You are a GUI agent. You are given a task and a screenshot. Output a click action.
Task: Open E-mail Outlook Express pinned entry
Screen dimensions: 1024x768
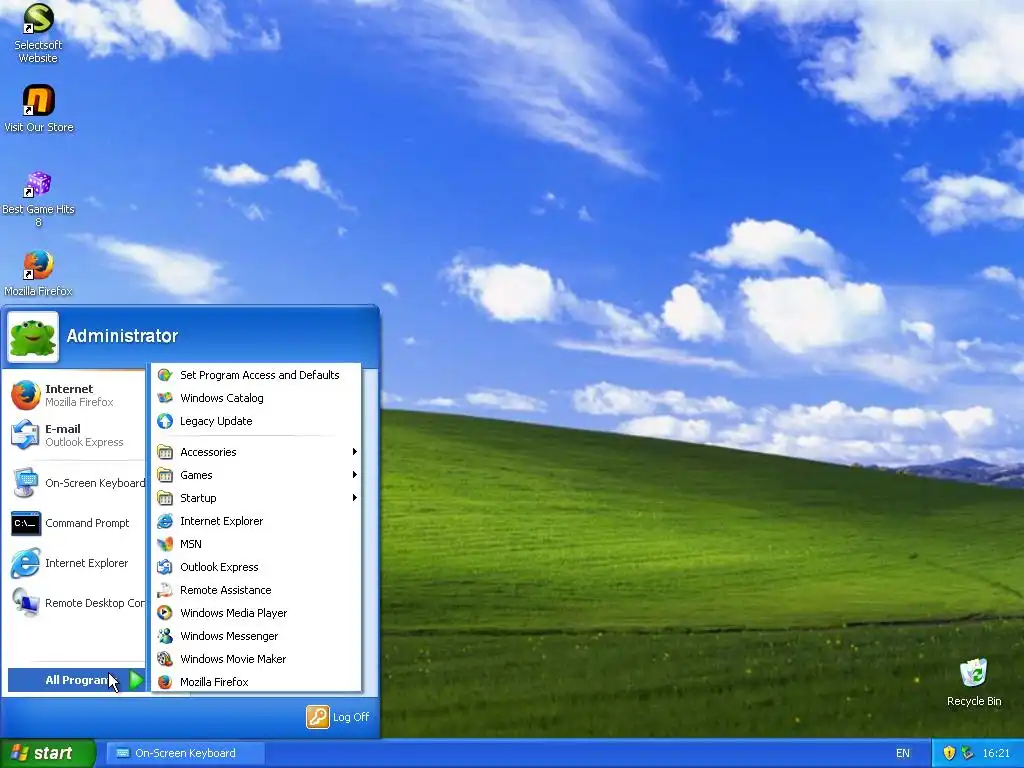click(x=74, y=435)
